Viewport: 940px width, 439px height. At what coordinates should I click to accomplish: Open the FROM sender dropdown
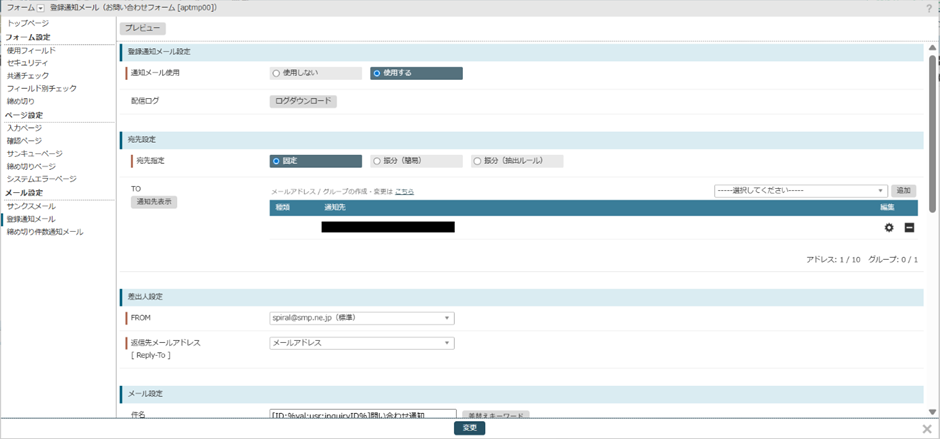[362, 318]
